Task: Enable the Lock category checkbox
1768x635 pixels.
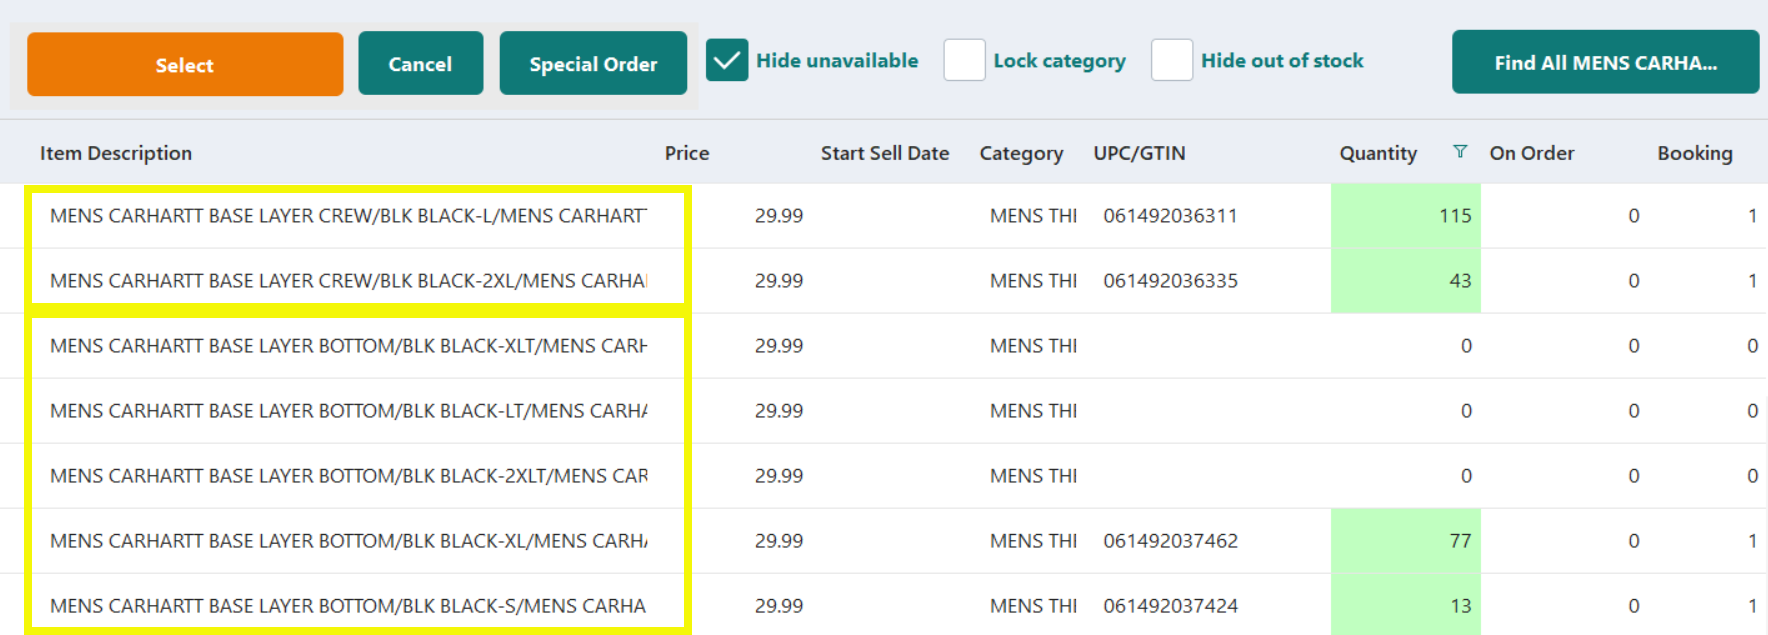Action: click(964, 61)
